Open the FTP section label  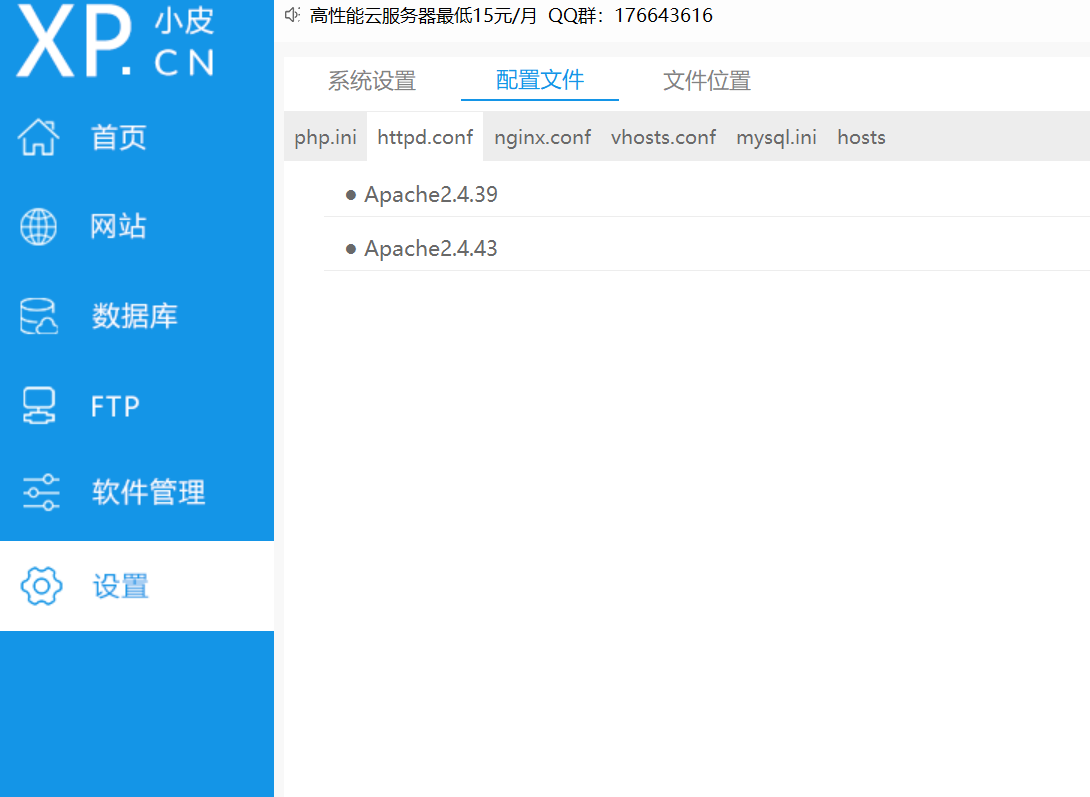click(x=115, y=406)
